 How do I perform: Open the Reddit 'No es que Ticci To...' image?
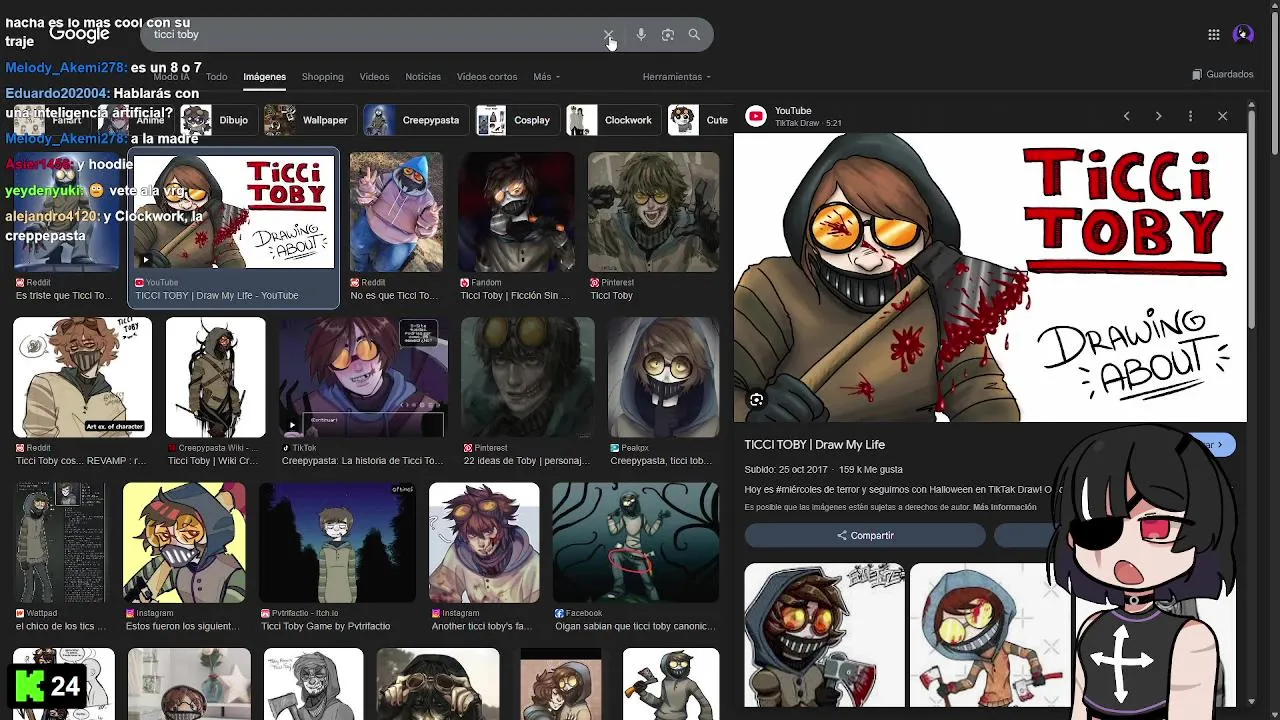click(396, 212)
